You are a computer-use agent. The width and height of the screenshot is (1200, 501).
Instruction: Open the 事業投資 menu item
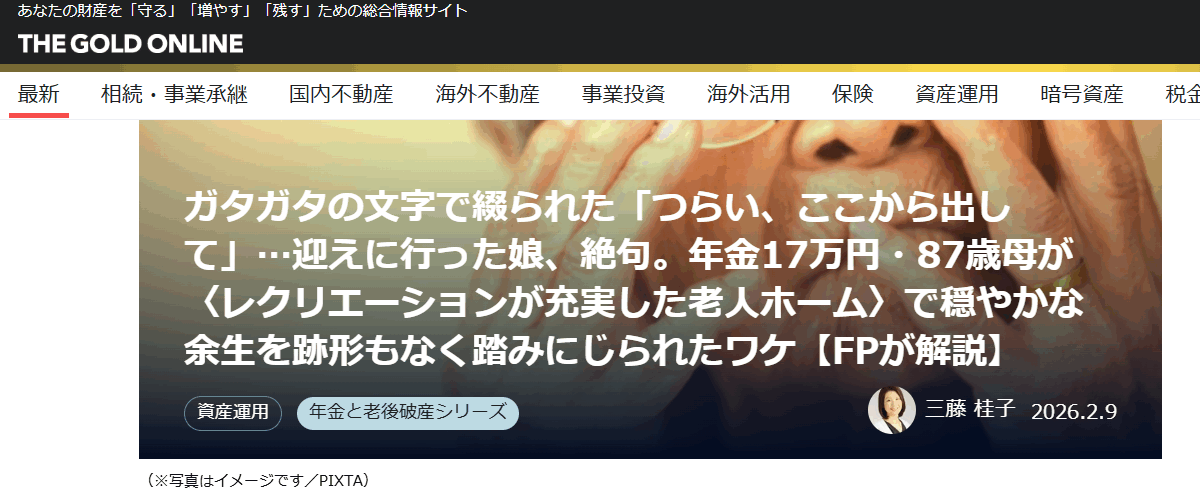(x=624, y=95)
